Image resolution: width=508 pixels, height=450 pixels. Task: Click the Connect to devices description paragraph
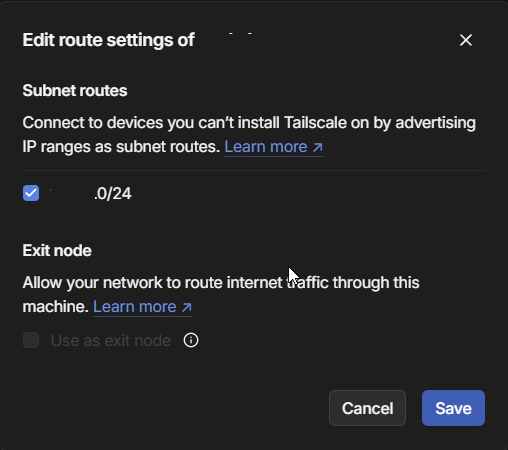point(249,135)
